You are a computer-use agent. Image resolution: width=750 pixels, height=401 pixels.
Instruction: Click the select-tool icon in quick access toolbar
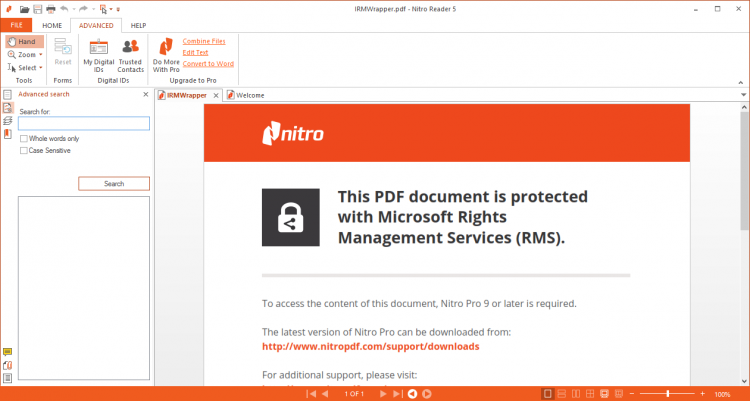103,9
